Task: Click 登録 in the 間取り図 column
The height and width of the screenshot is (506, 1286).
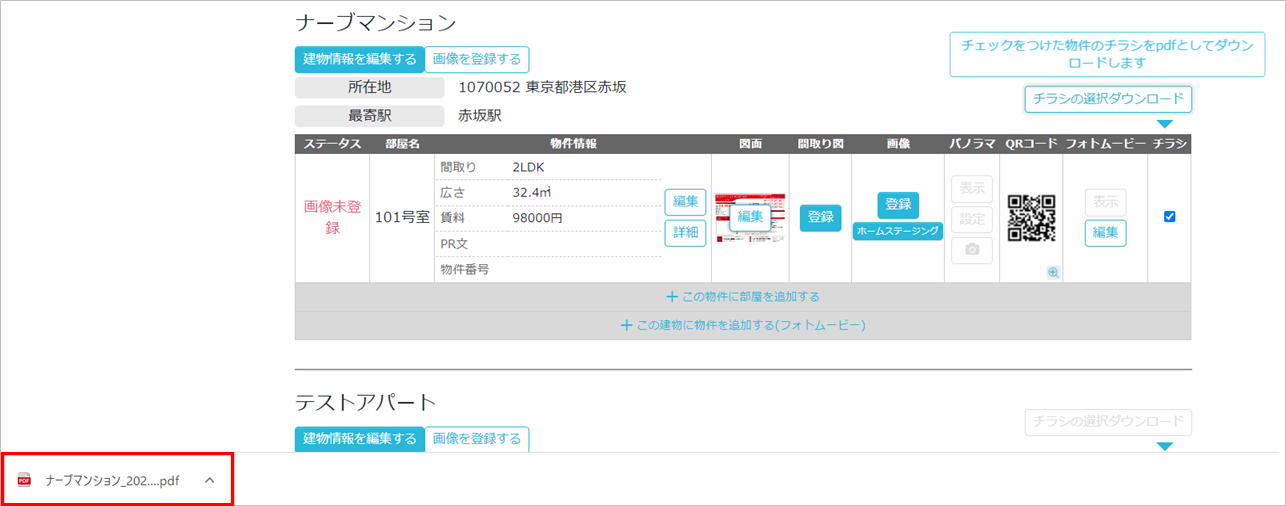Action: pyautogui.click(x=820, y=217)
